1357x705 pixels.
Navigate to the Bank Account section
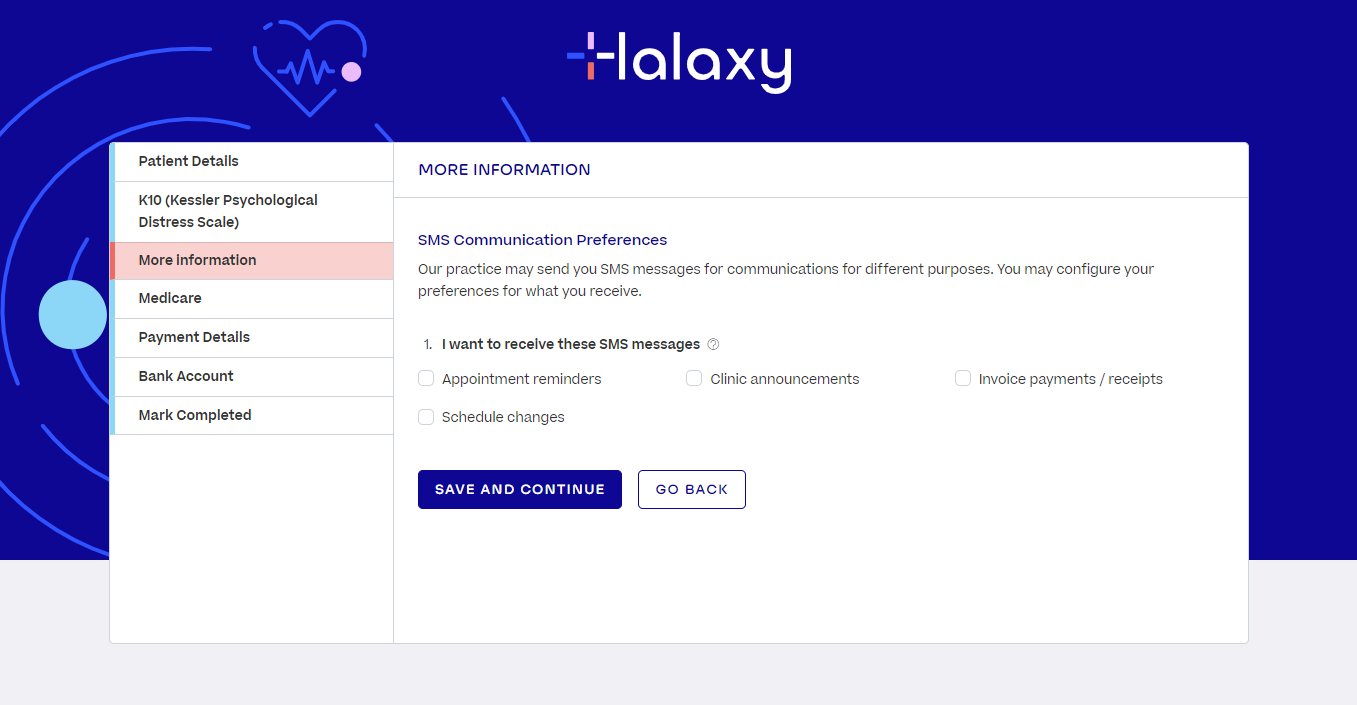(x=252, y=376)
